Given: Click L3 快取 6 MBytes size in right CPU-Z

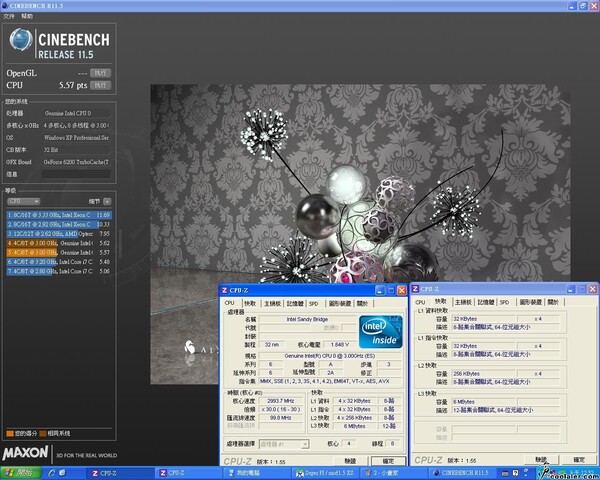Looking at the screenshot, I should point(484,402).
